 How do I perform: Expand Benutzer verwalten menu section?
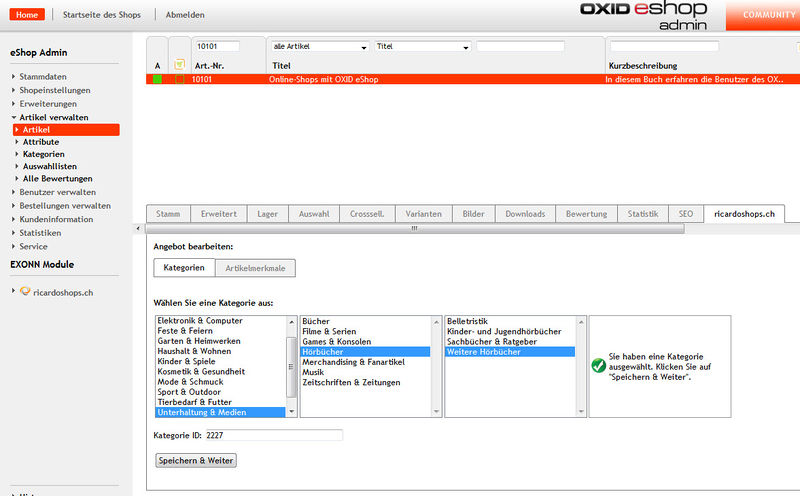[x=57, y=192]
